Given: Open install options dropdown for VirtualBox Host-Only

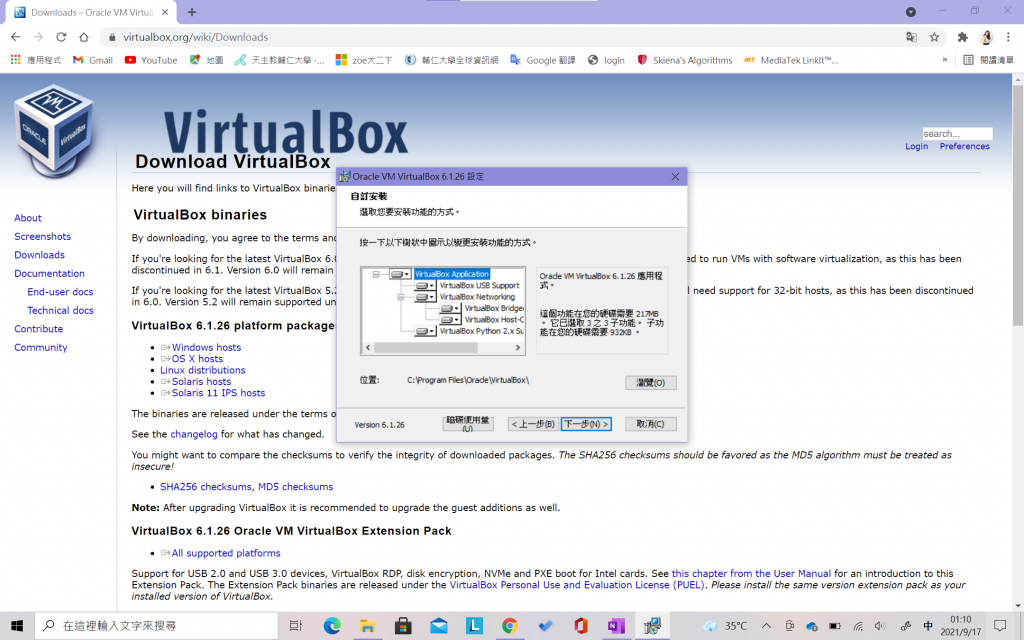Looking at the screenshot, I should click(450, 320).
